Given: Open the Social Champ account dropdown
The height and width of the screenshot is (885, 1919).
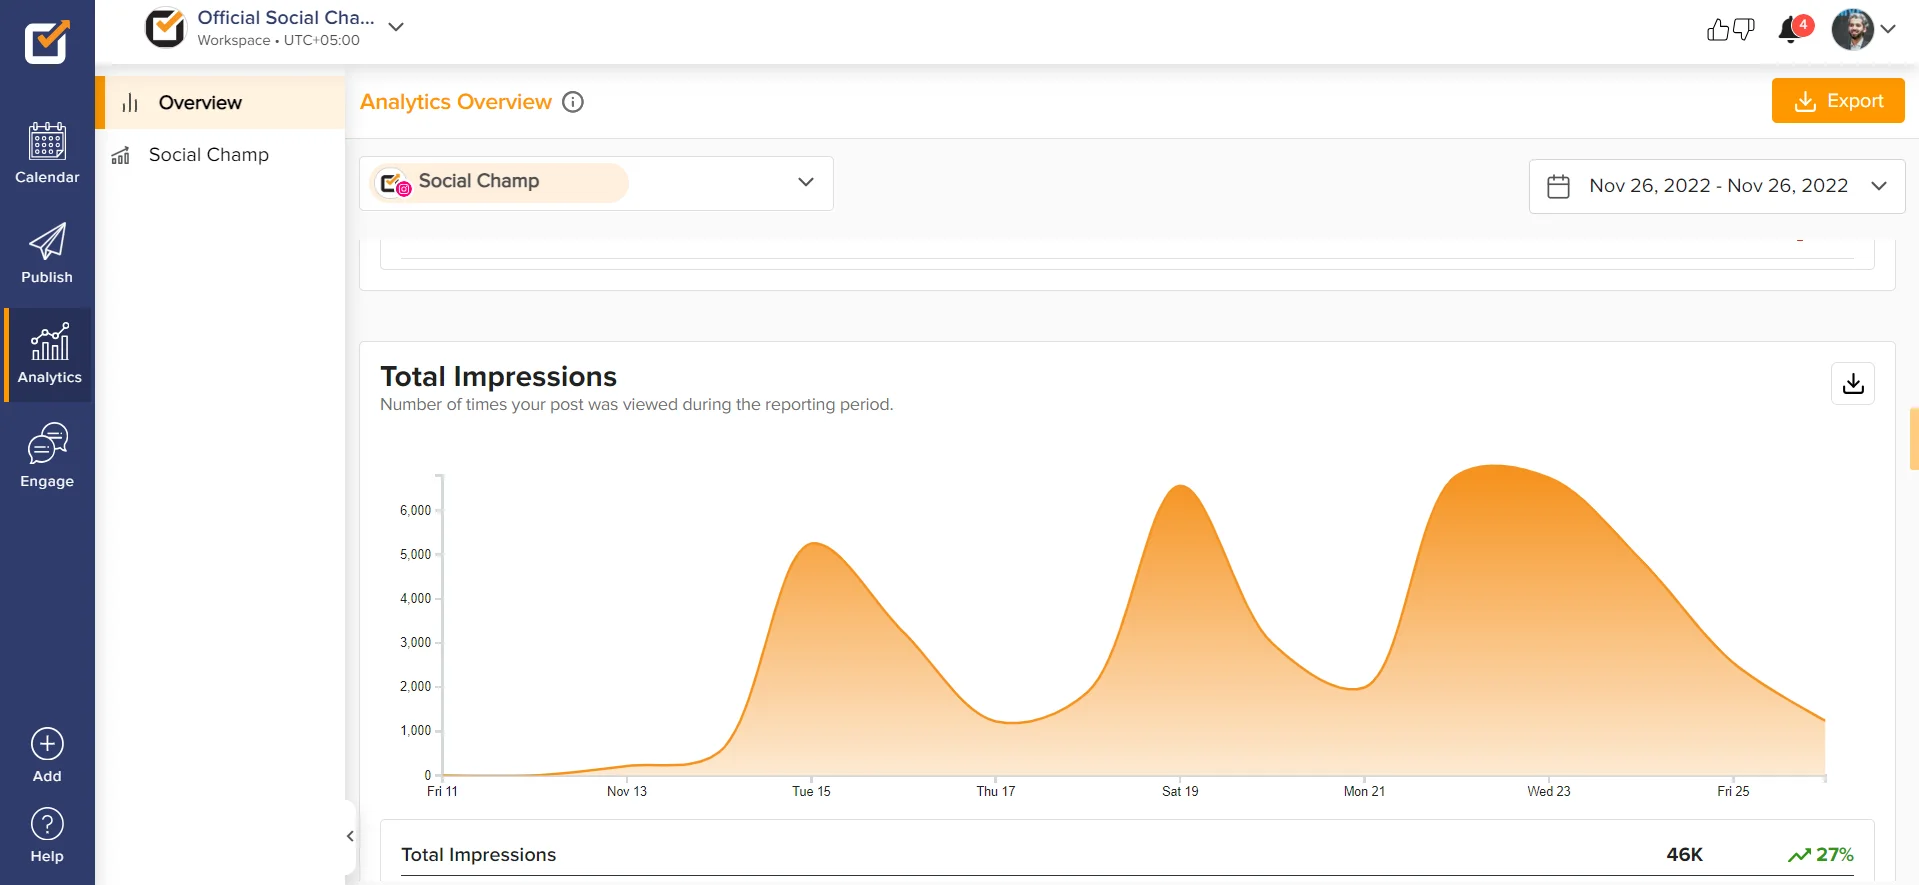Looking at the screenshot, I should 596,183.
